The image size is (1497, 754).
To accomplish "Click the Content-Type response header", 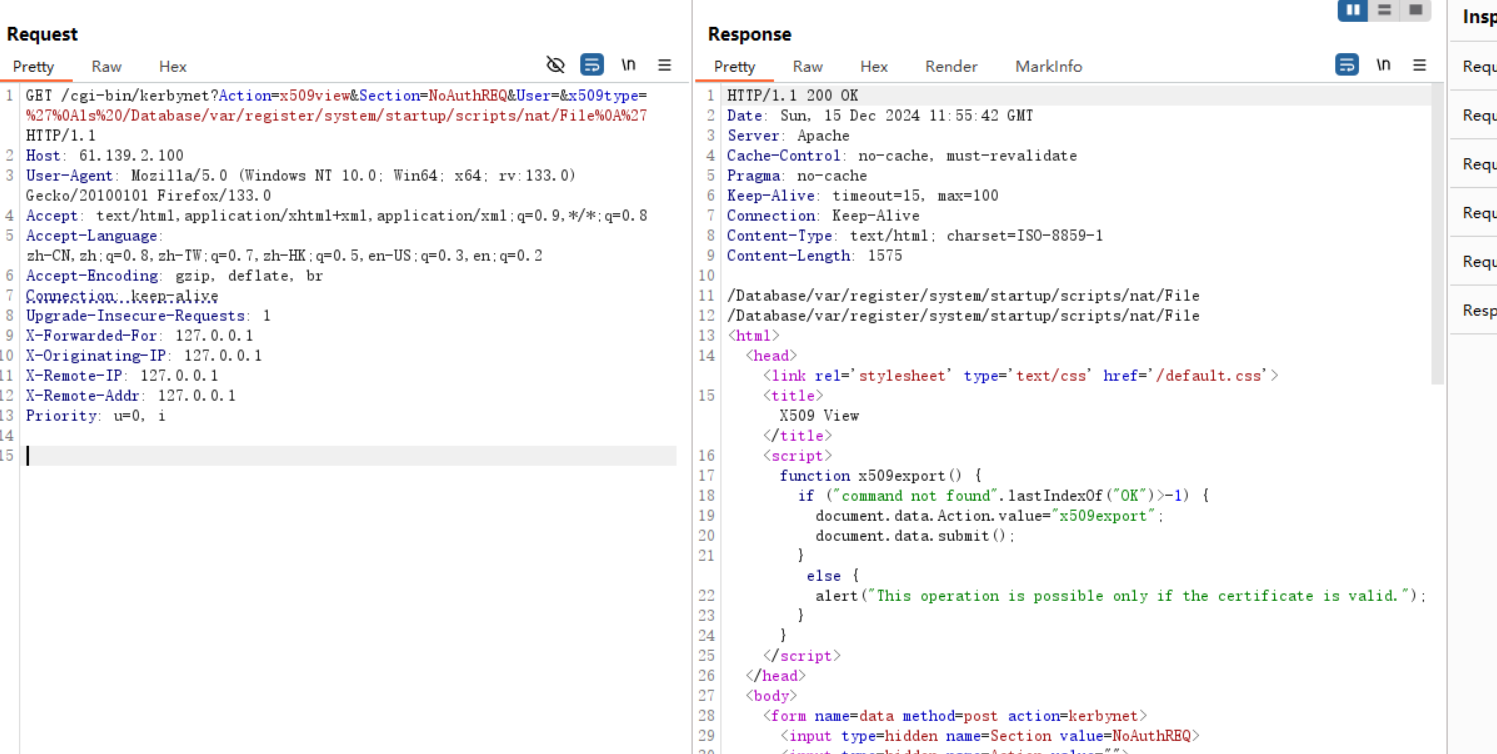I will point(915,236).
